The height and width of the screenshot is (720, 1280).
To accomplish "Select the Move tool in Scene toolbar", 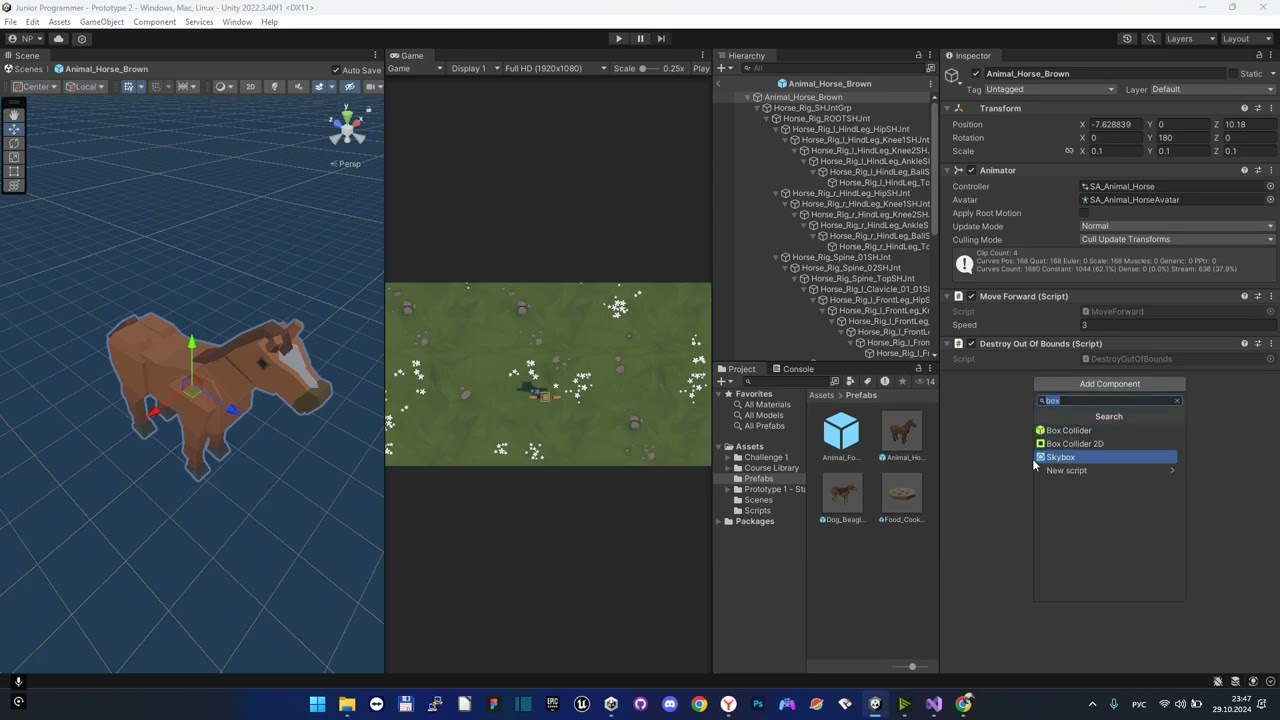I will 14,129.
